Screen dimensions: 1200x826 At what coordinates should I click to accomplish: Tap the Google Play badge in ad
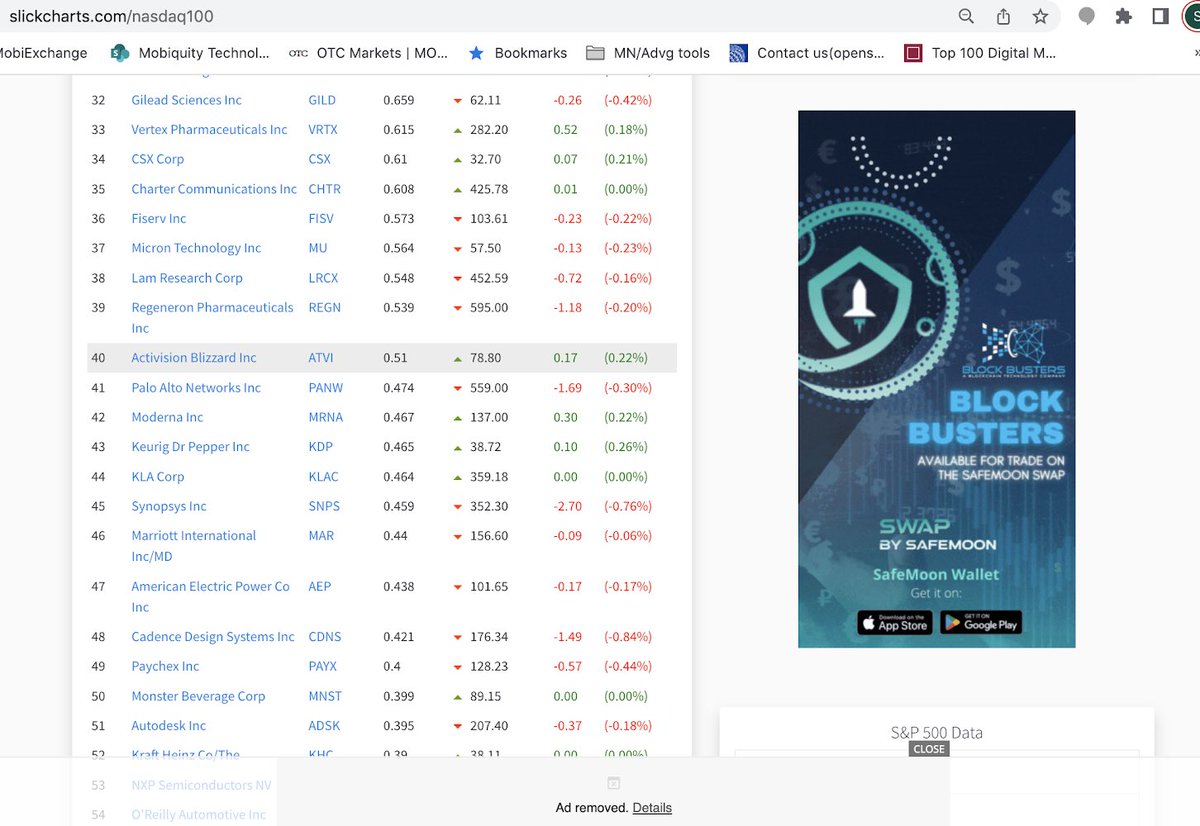pos(981,623)
